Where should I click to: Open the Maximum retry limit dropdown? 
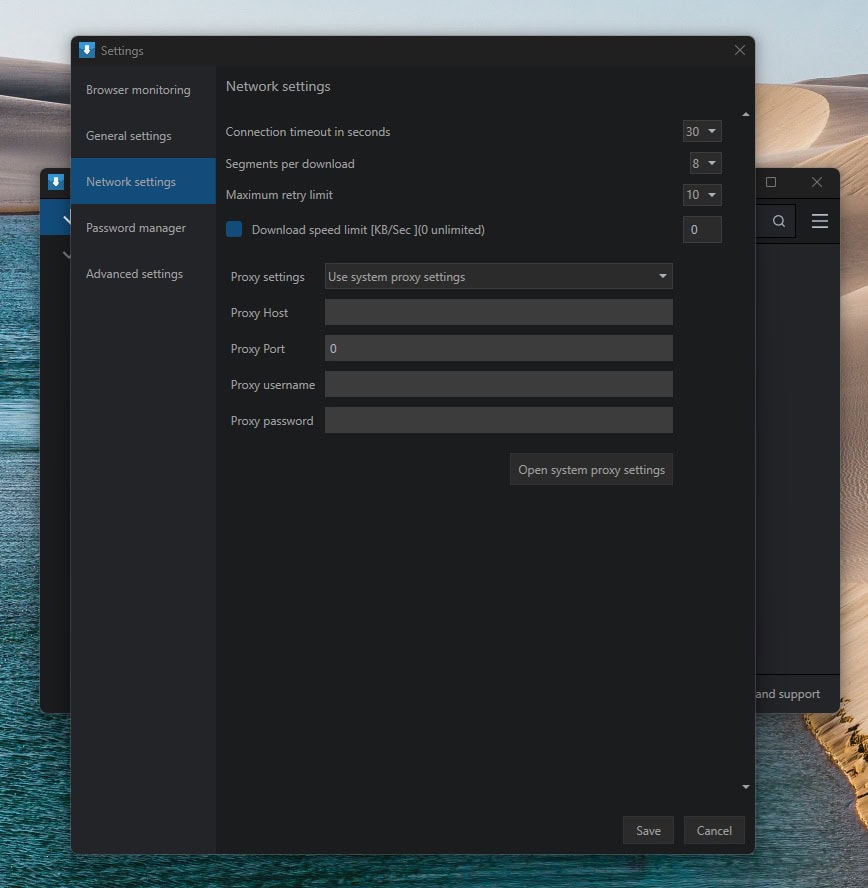702,195
